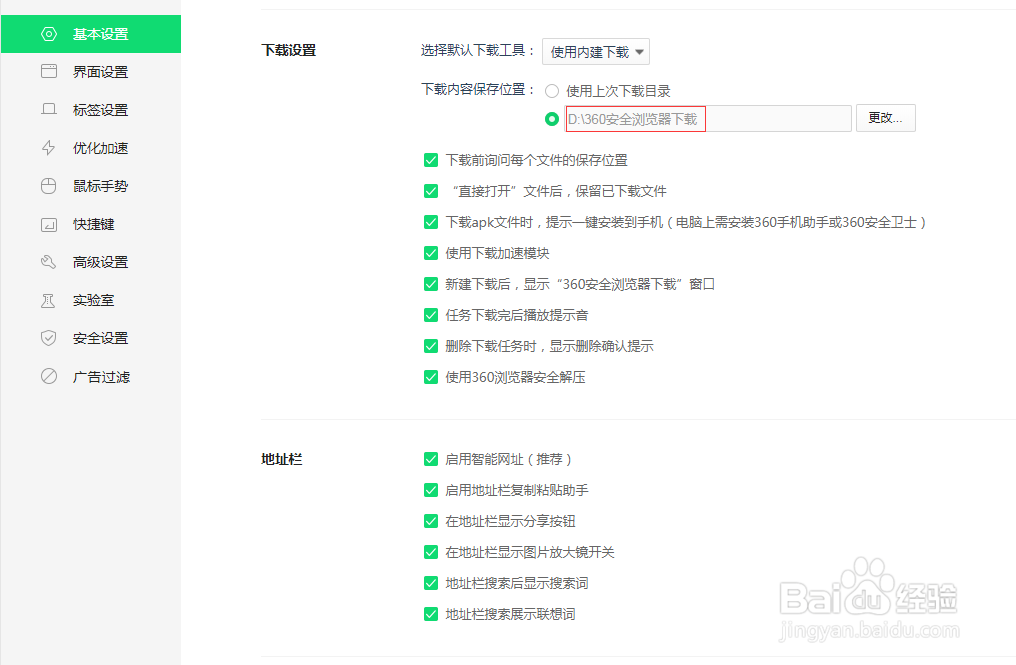Toggle 地址栏搜索展示联想词 checkbox
This screenshot has width=1016, height=665.
pyautogui.click(x=431, y=614)
